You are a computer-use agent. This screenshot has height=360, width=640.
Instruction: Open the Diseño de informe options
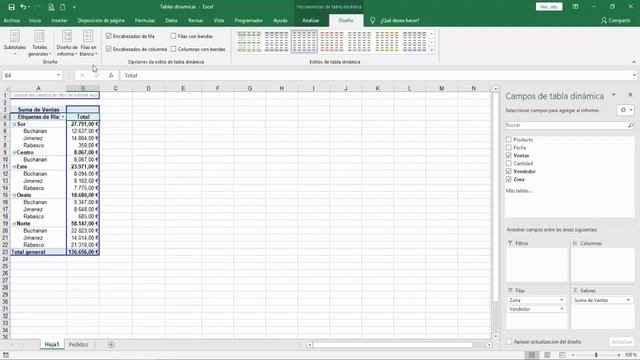point(67,43)
